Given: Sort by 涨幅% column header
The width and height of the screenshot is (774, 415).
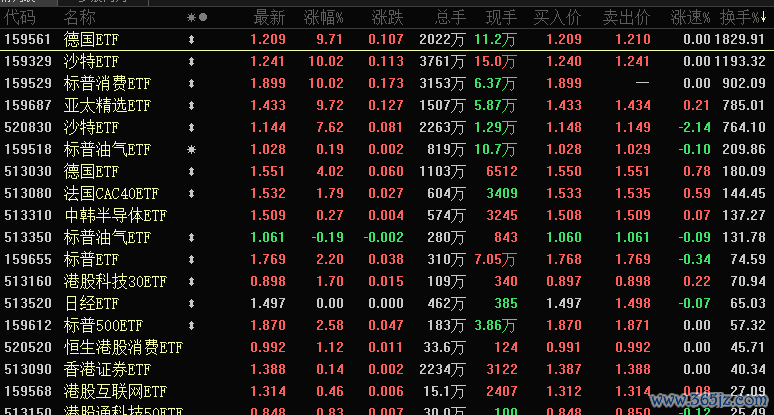Looking at the screenshot, I should coord(323,18).
